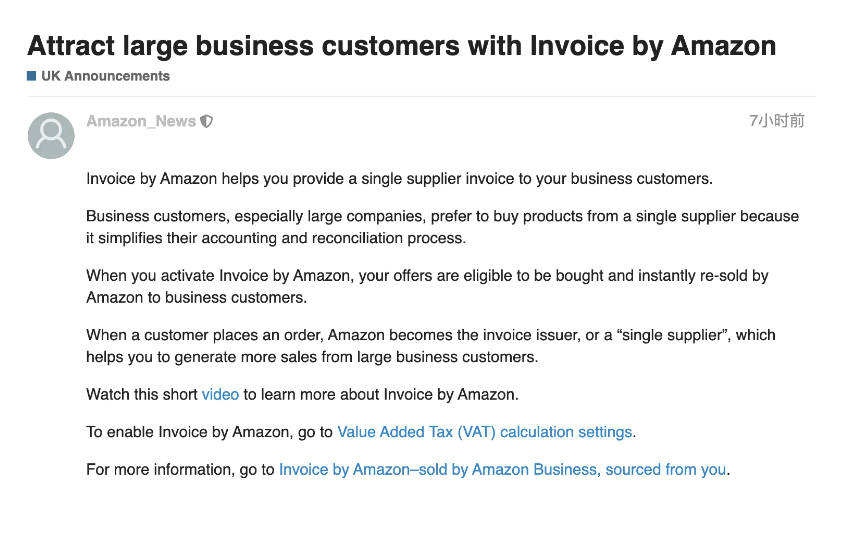Open Value Added Tax (VAT) calculation settings
Image resolution: width=845 pixels, height=536 pixels.
point(484,432)
